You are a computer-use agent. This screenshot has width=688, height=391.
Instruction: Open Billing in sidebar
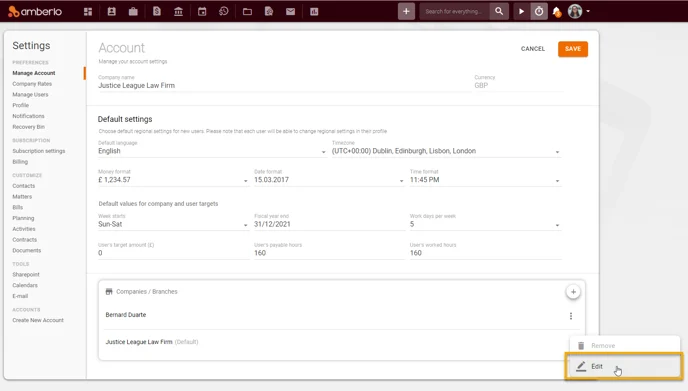[x=20, y=162]
